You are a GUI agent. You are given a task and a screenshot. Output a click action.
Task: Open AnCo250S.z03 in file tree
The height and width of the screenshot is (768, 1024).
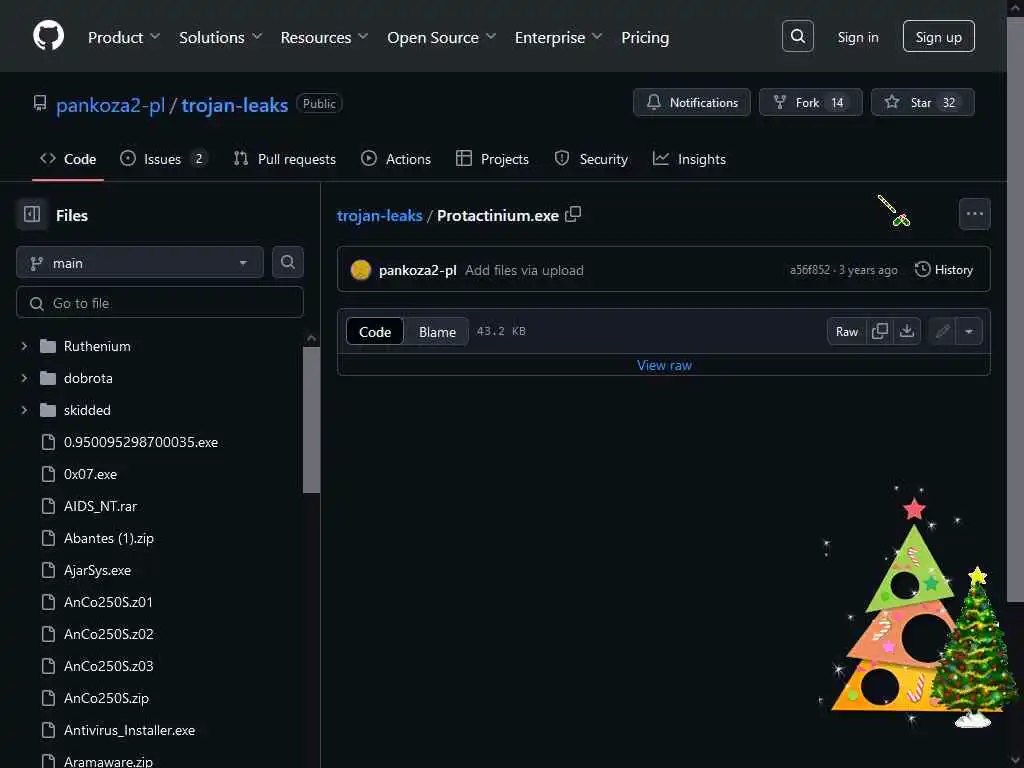pos(108,666)
